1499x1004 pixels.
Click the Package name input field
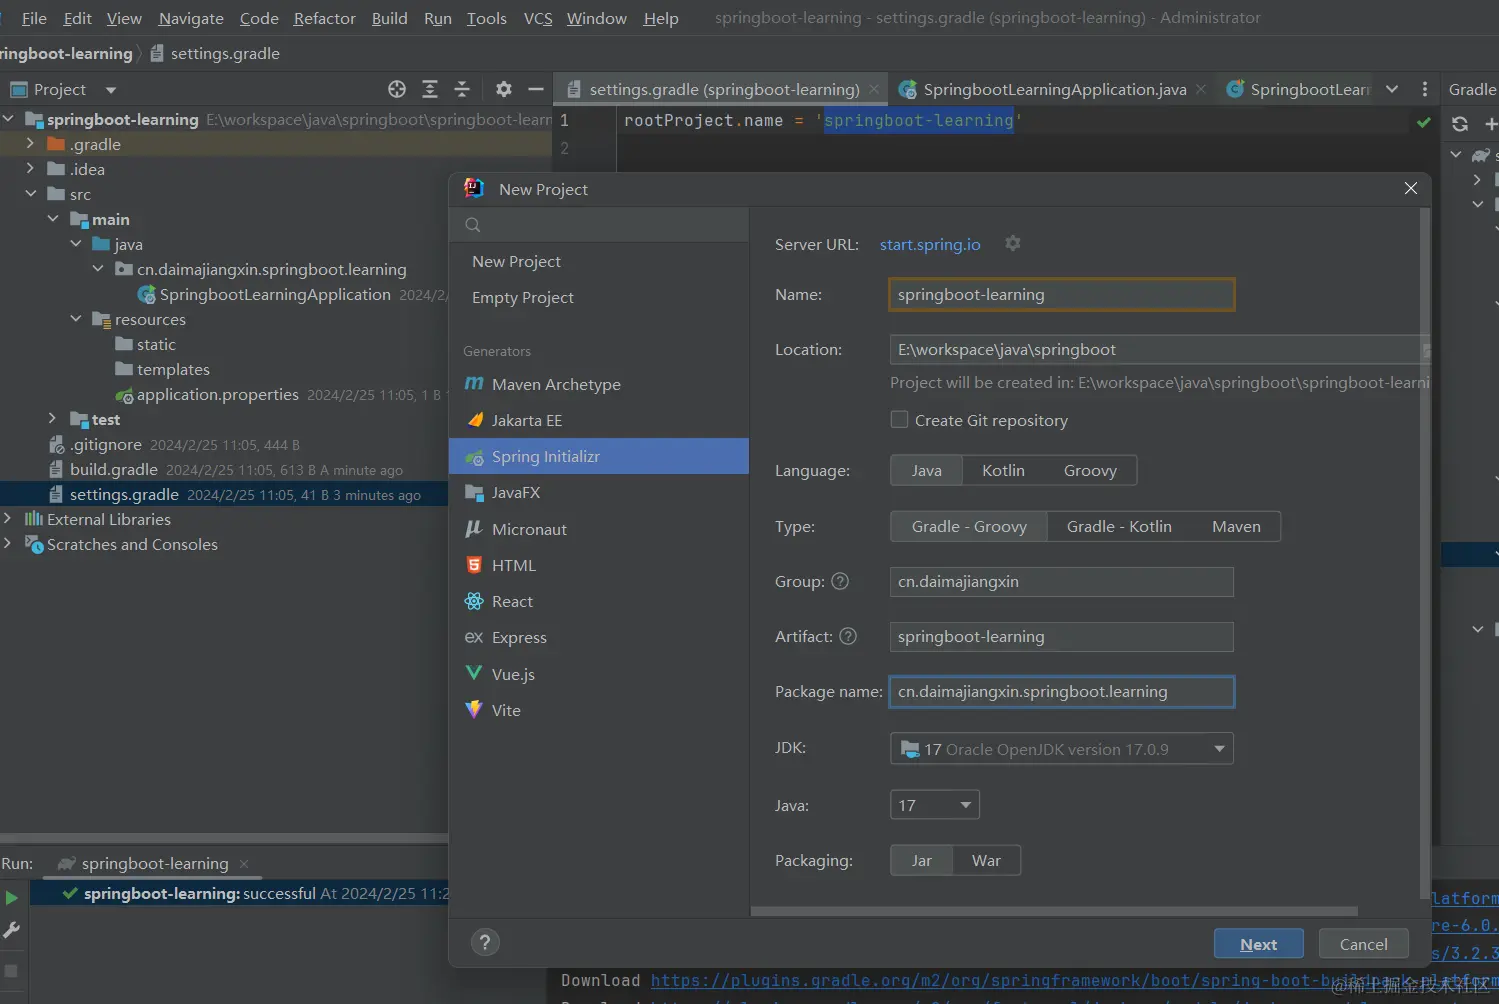click(1062, 691)
